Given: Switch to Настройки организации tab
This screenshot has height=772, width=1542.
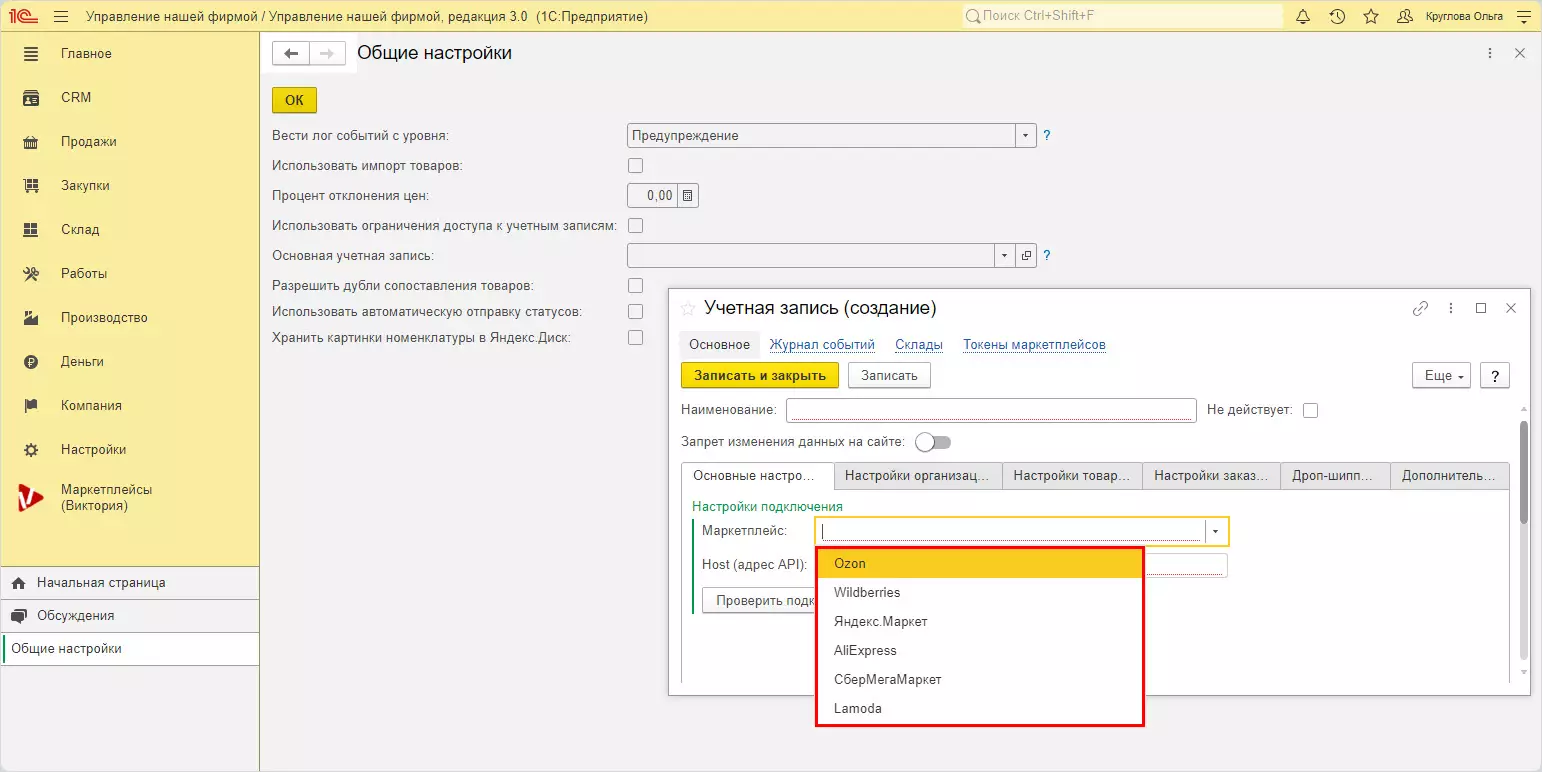Looking at the screenshot, I should (x=918, y=476).
